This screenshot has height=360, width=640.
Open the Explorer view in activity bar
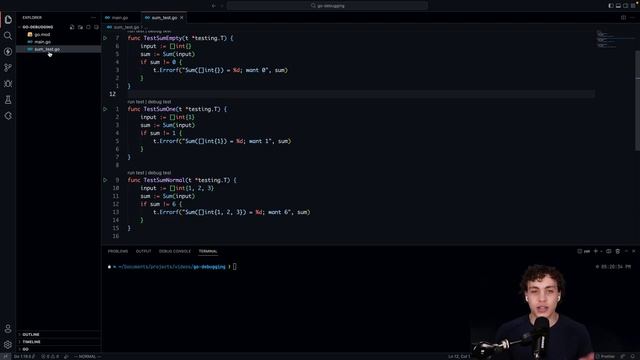coord(8,20)
